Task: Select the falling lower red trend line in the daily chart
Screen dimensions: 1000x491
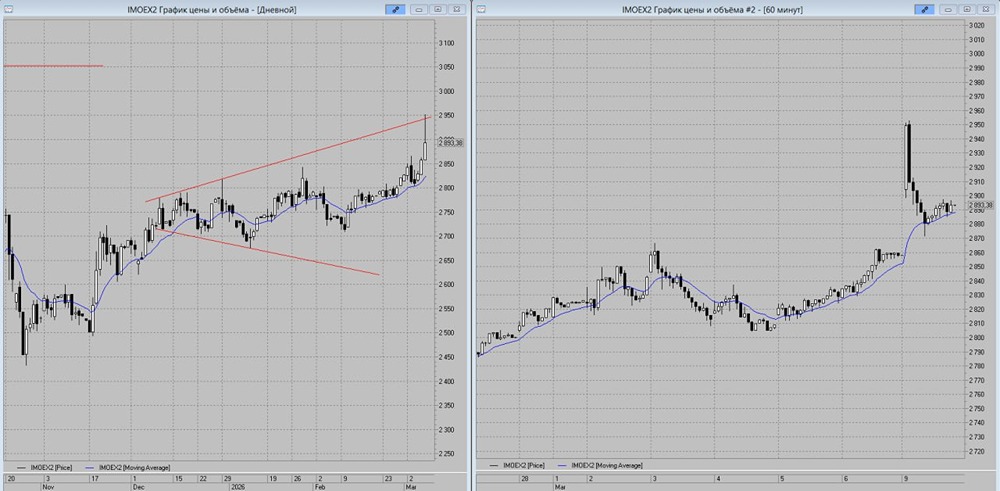Action: point(268,252)
